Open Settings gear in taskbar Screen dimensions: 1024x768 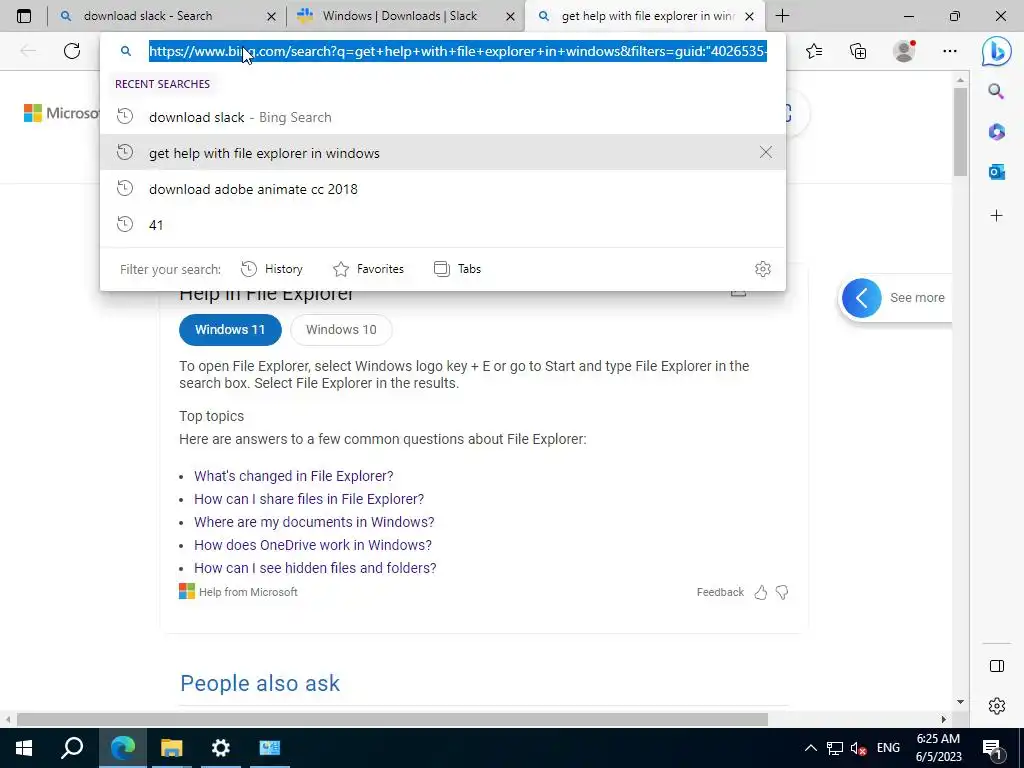pos(221,748)
